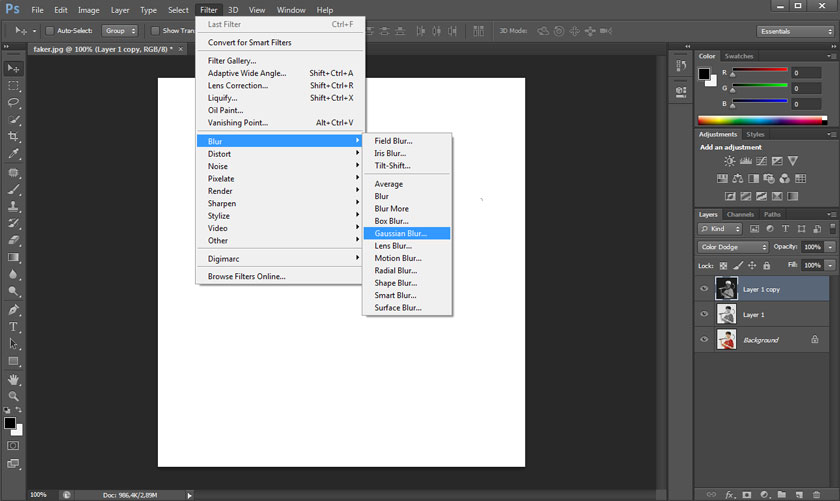
Task: Select the Brush tool
Action: point(13,189)
